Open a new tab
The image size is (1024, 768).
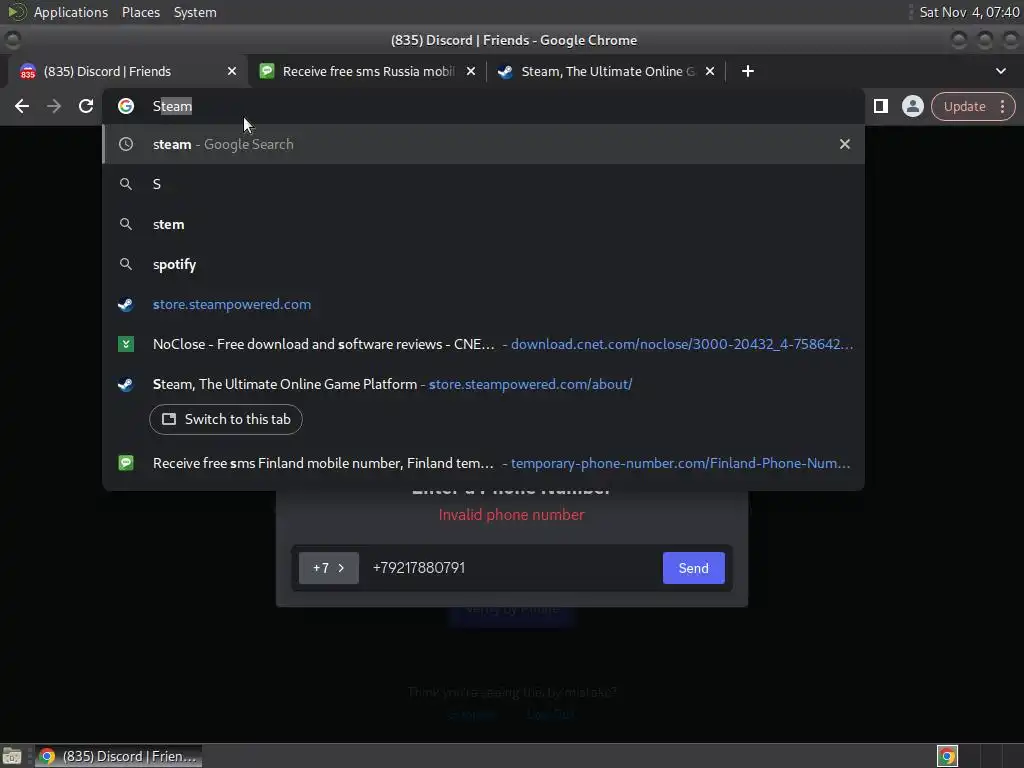pos(748,71)
